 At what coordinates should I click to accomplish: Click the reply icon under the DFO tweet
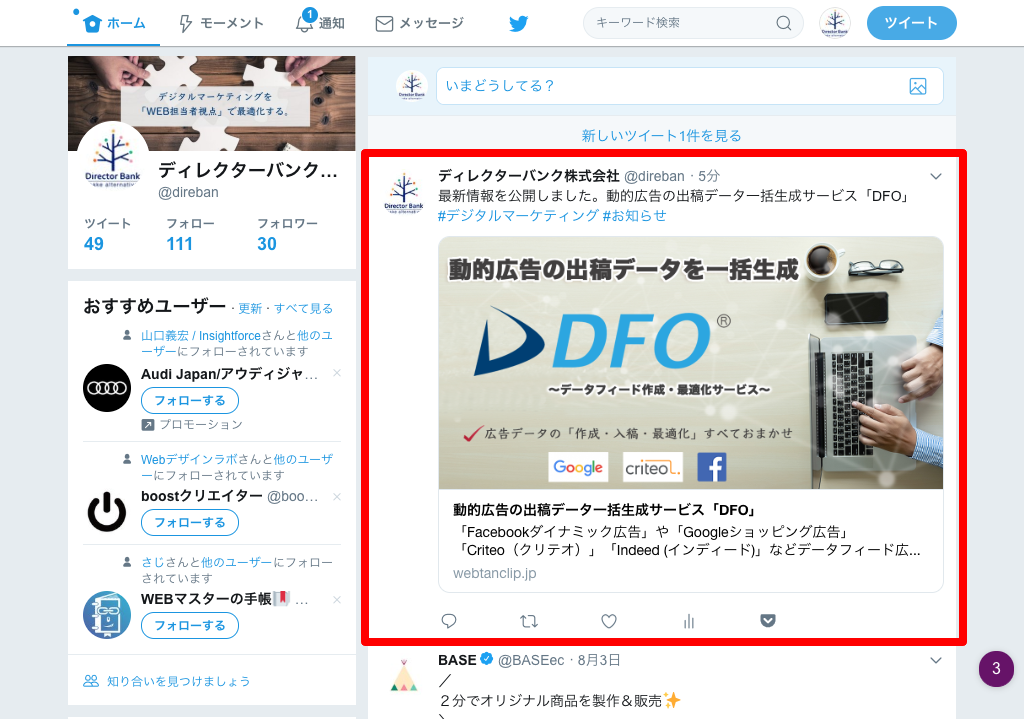click(x=449, y=621)
